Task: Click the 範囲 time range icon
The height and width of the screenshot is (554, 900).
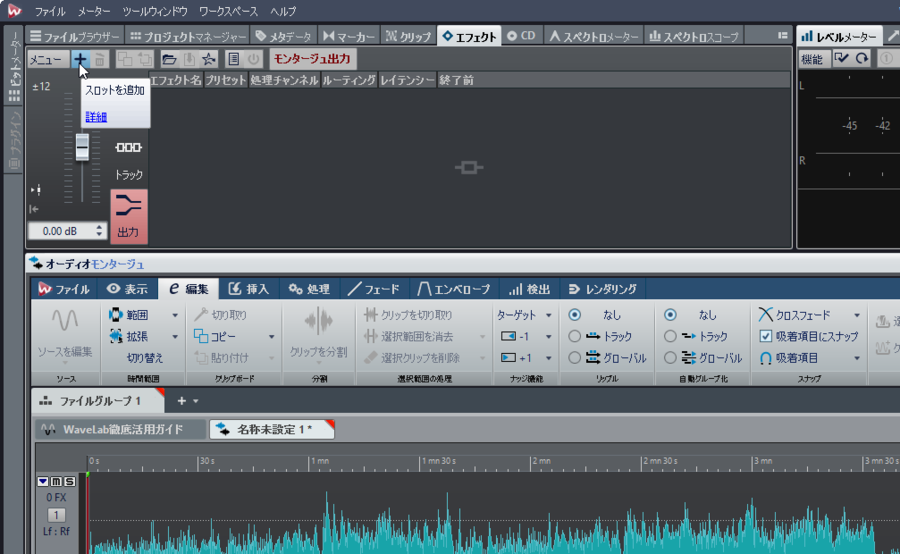Action: tap(116, 315)
